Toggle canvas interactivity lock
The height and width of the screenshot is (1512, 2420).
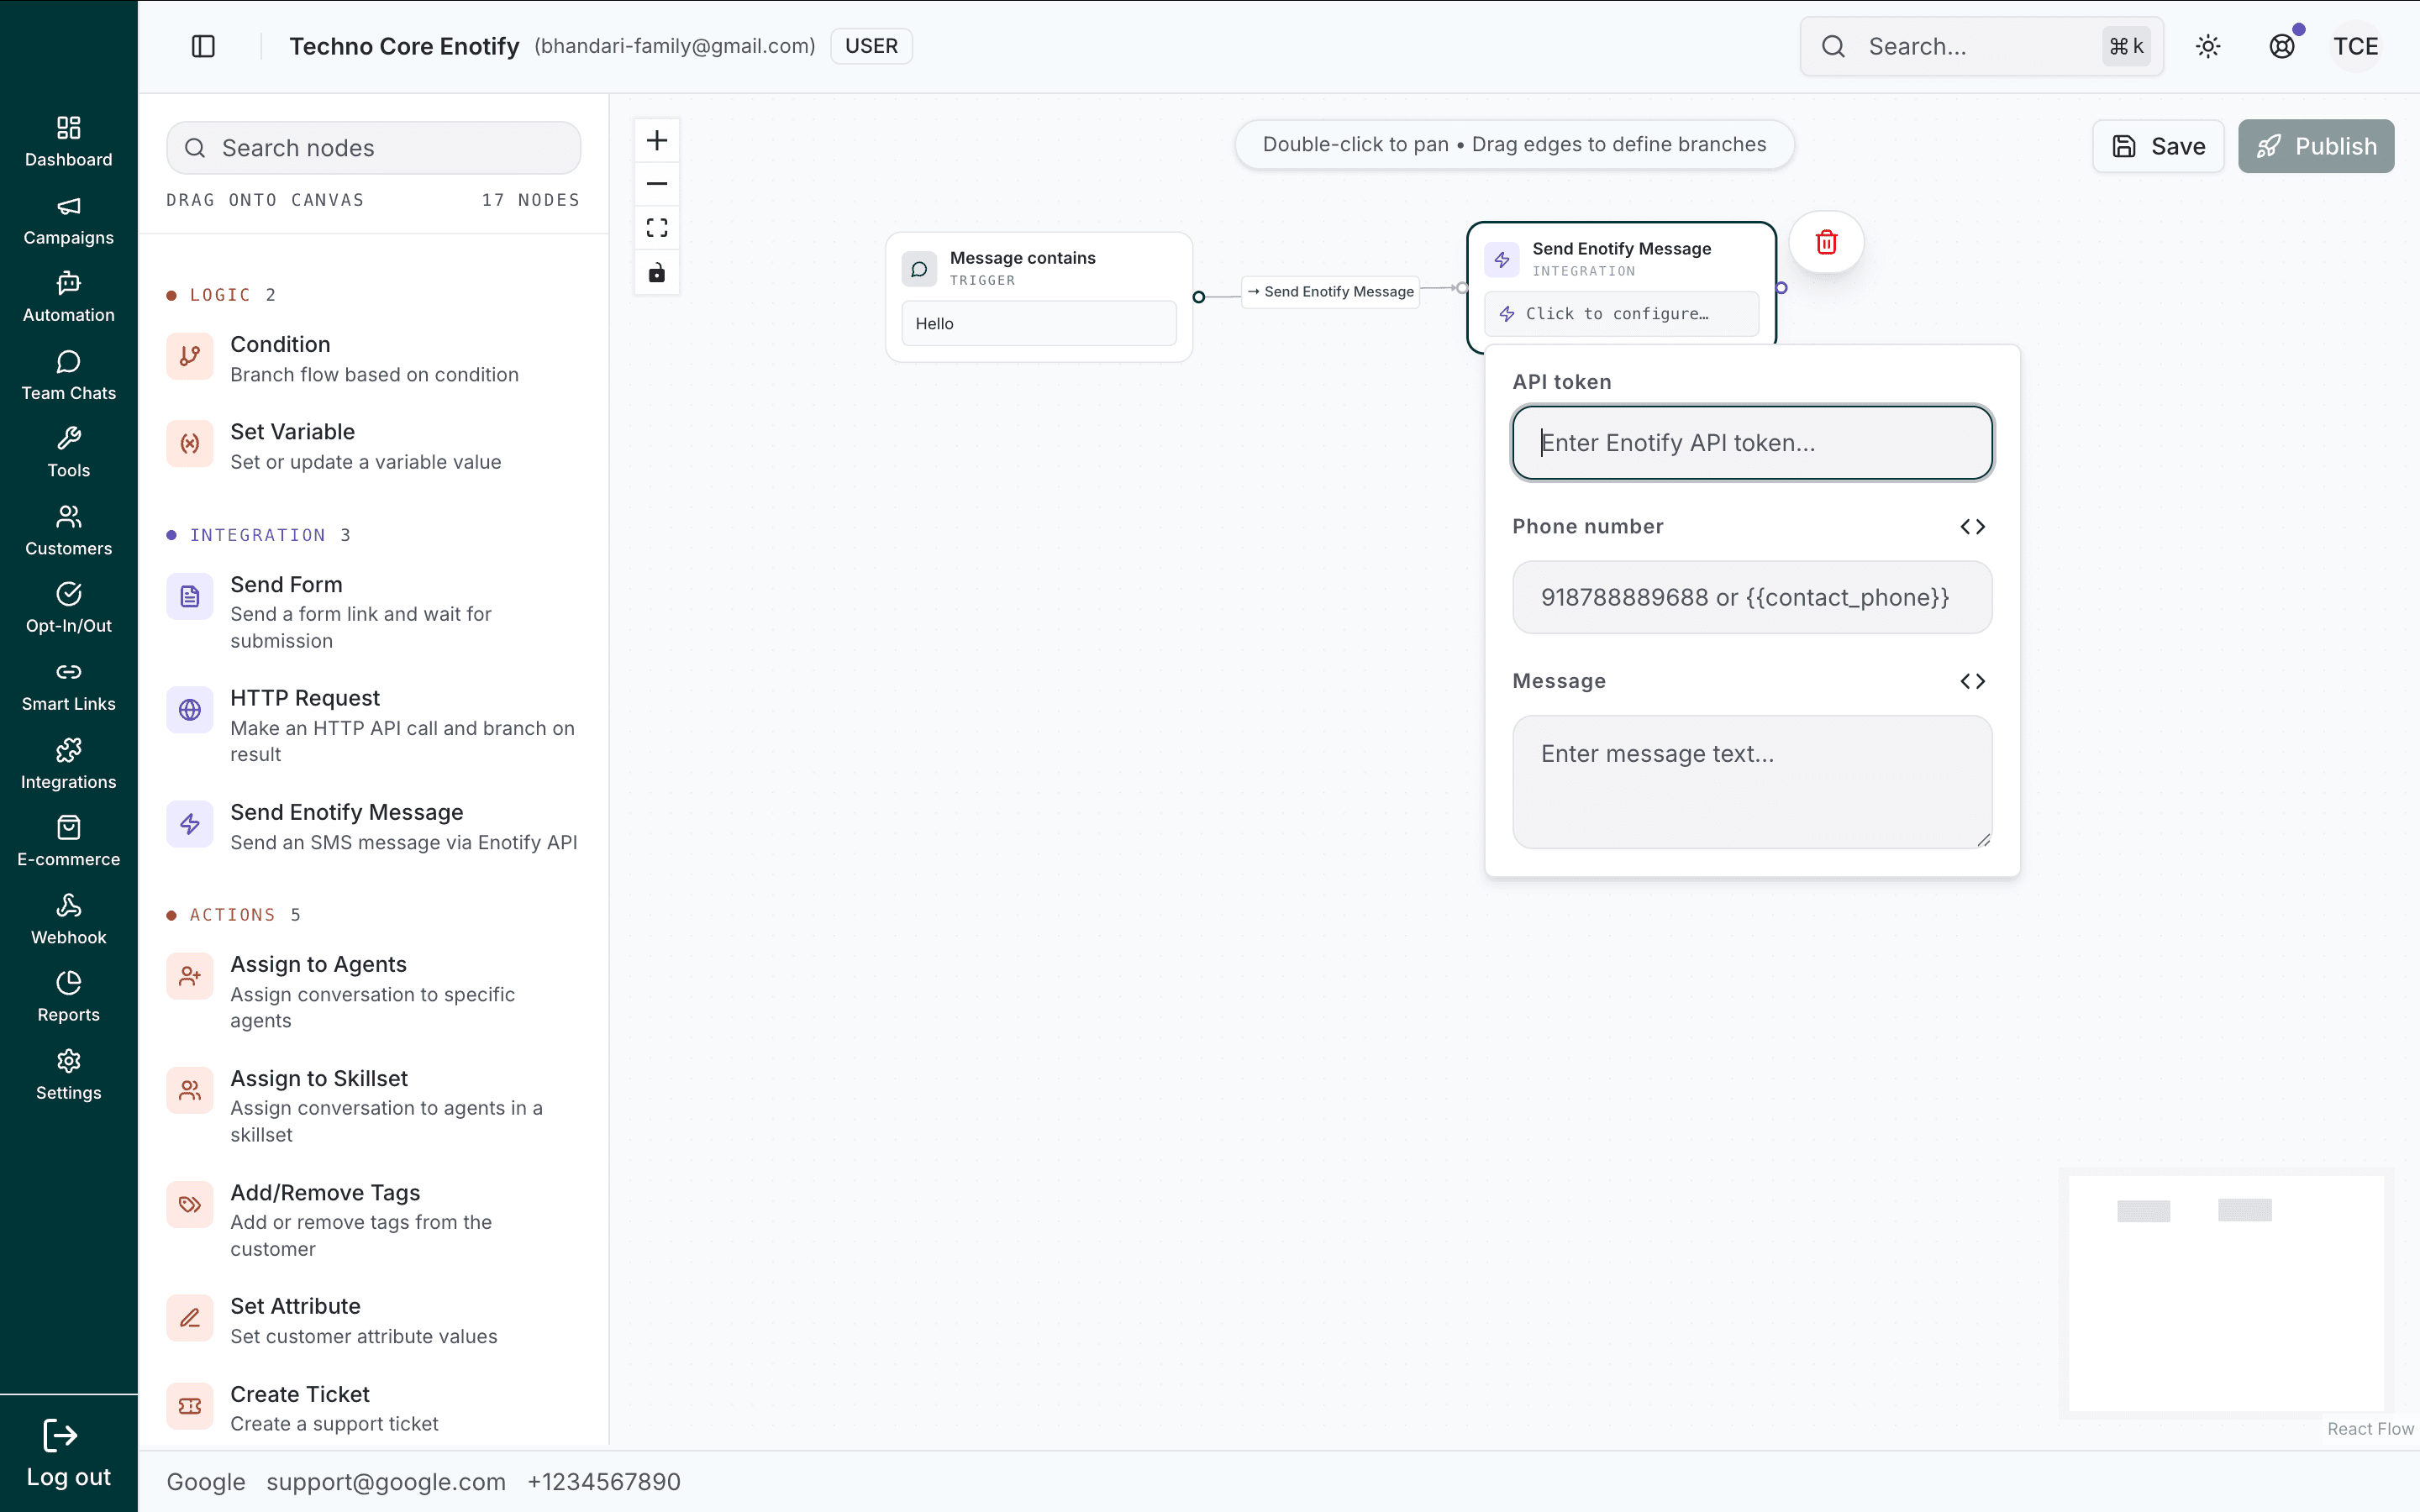click(657, 272)
